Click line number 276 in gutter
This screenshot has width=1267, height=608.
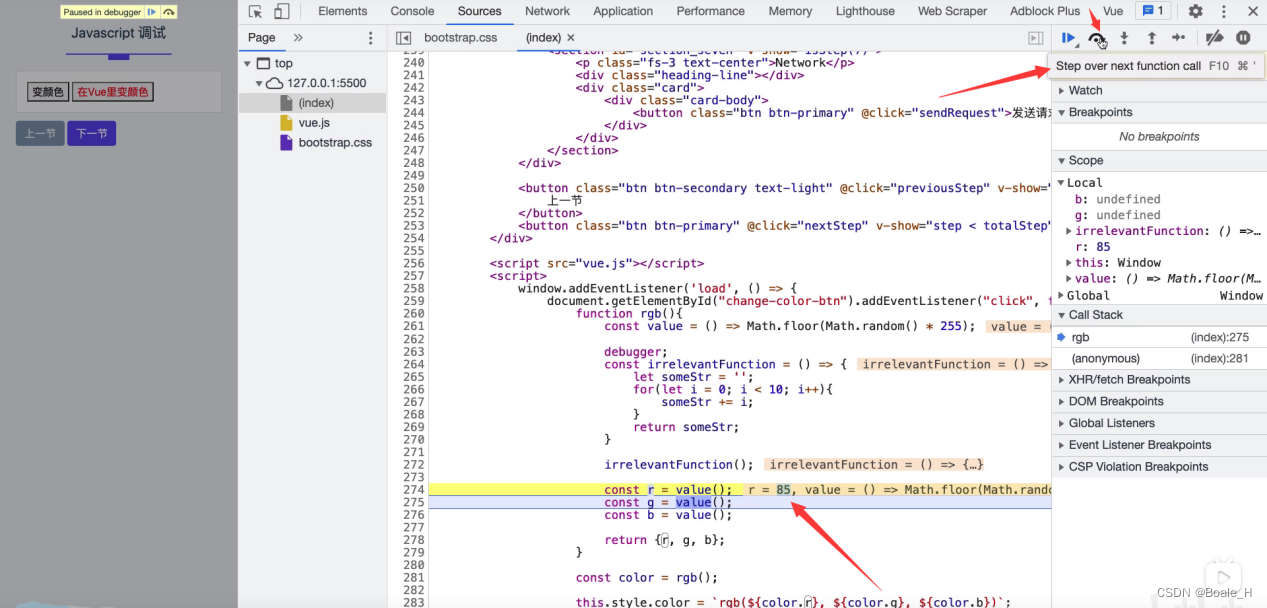click(x=413, y=515)
